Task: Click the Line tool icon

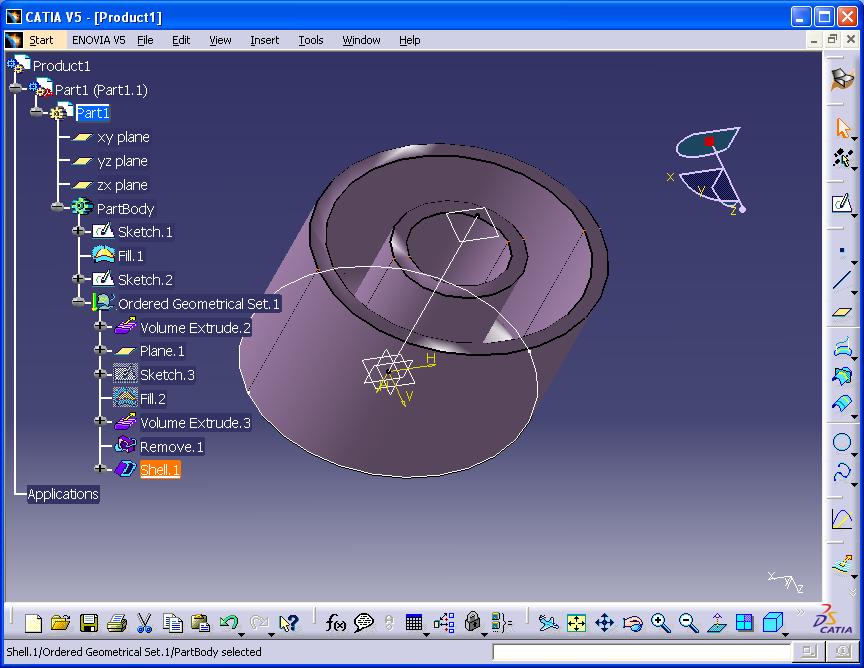Action: pyautogui.click(x=843, y=277)
